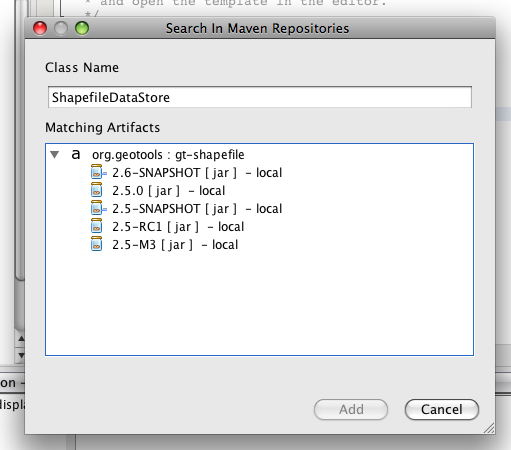Click the 2.5-RC1 jar icon
This screenshot has width=511, height=450.
[x=96, y=226]
